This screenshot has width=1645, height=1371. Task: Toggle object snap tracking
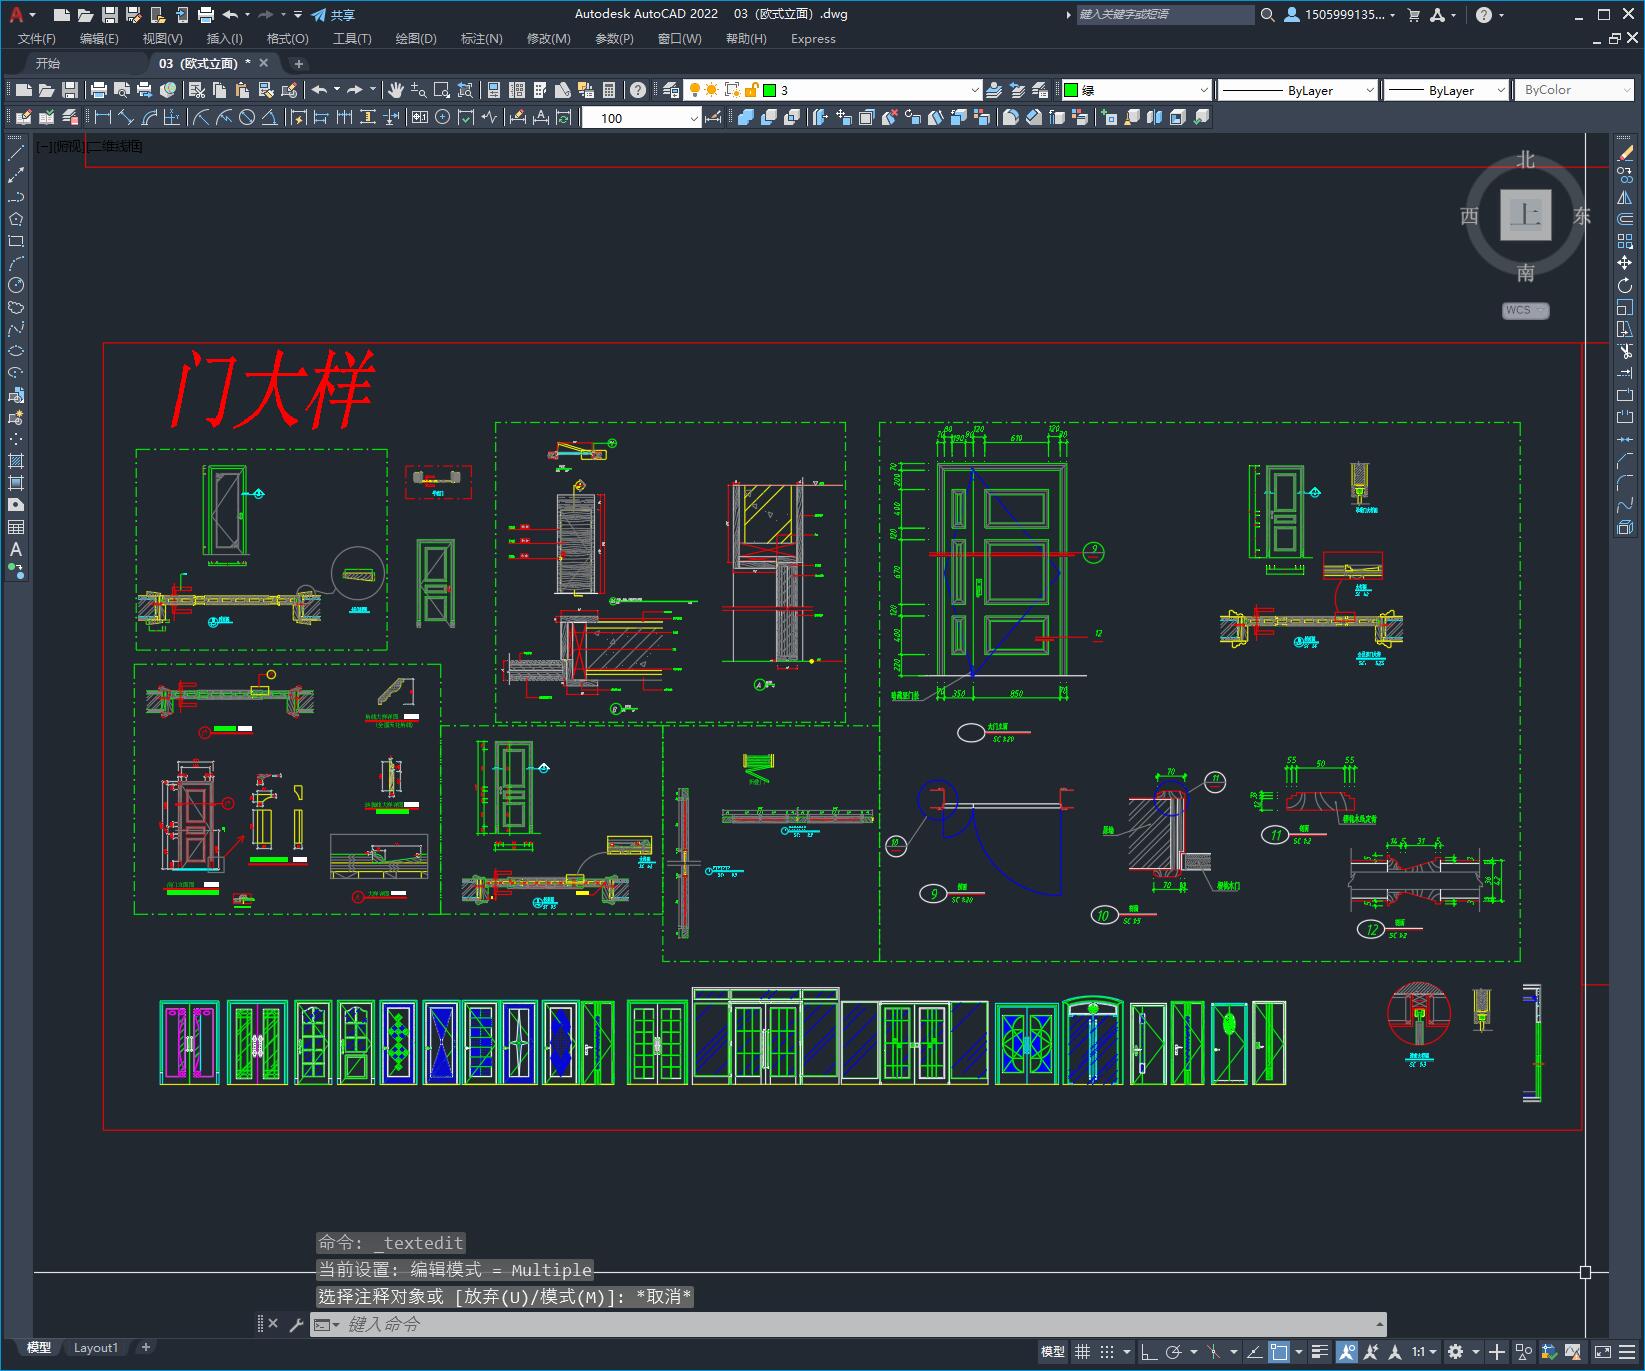(1254, 1352)
